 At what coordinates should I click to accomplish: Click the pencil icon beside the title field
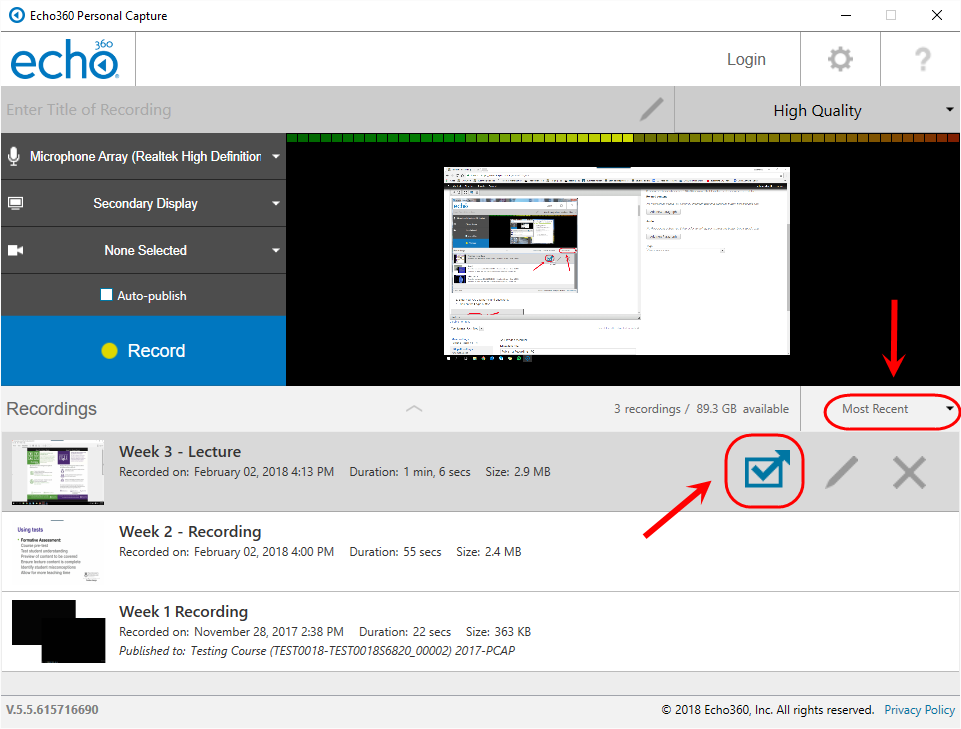651,110
